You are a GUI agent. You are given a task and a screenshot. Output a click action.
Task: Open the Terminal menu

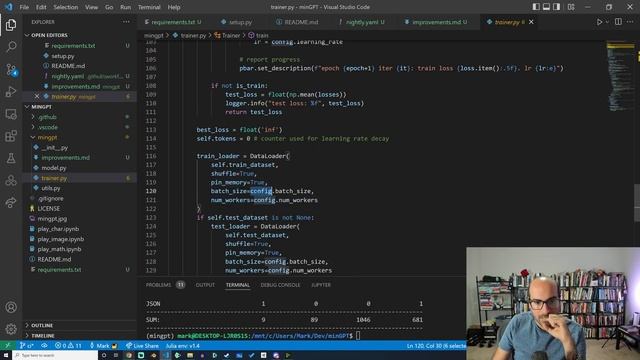[149, 7]
